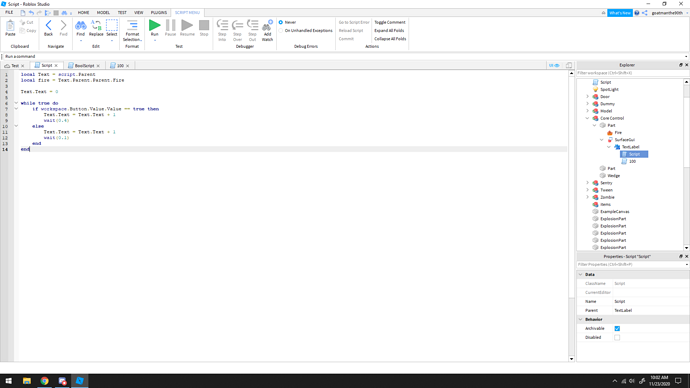The height and width of the screenshot is (388, 690).
Task: Click Go to Script Error
Action: pos(354,22)
